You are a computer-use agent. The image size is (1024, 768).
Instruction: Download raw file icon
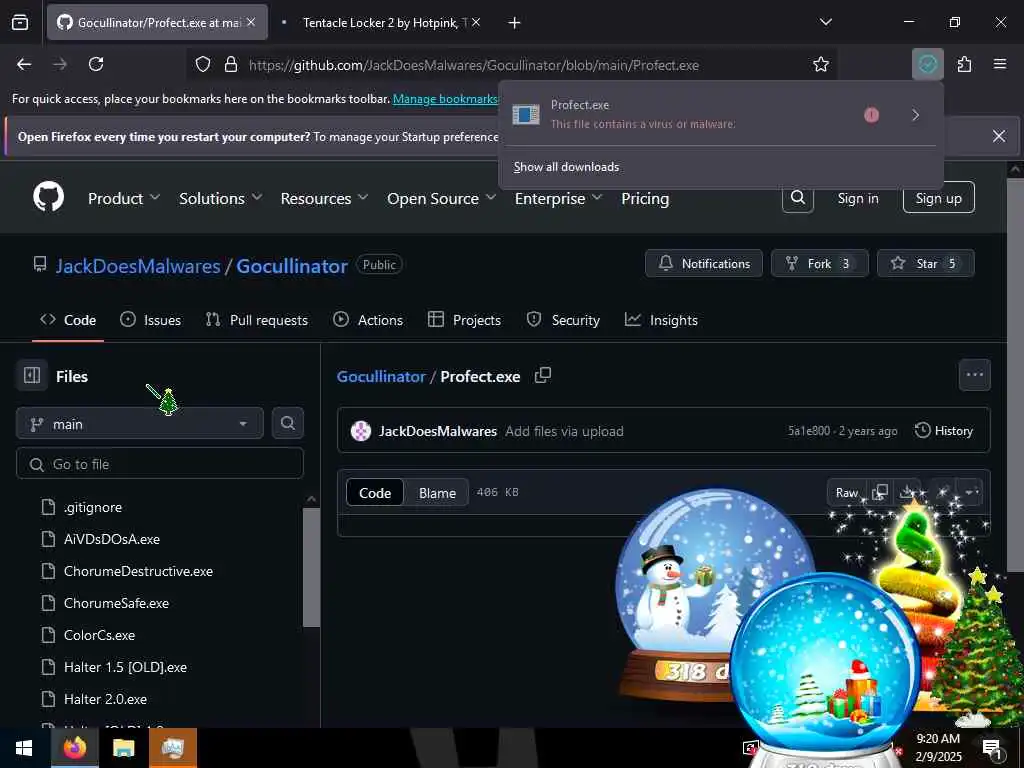click(x=907, y=492)
